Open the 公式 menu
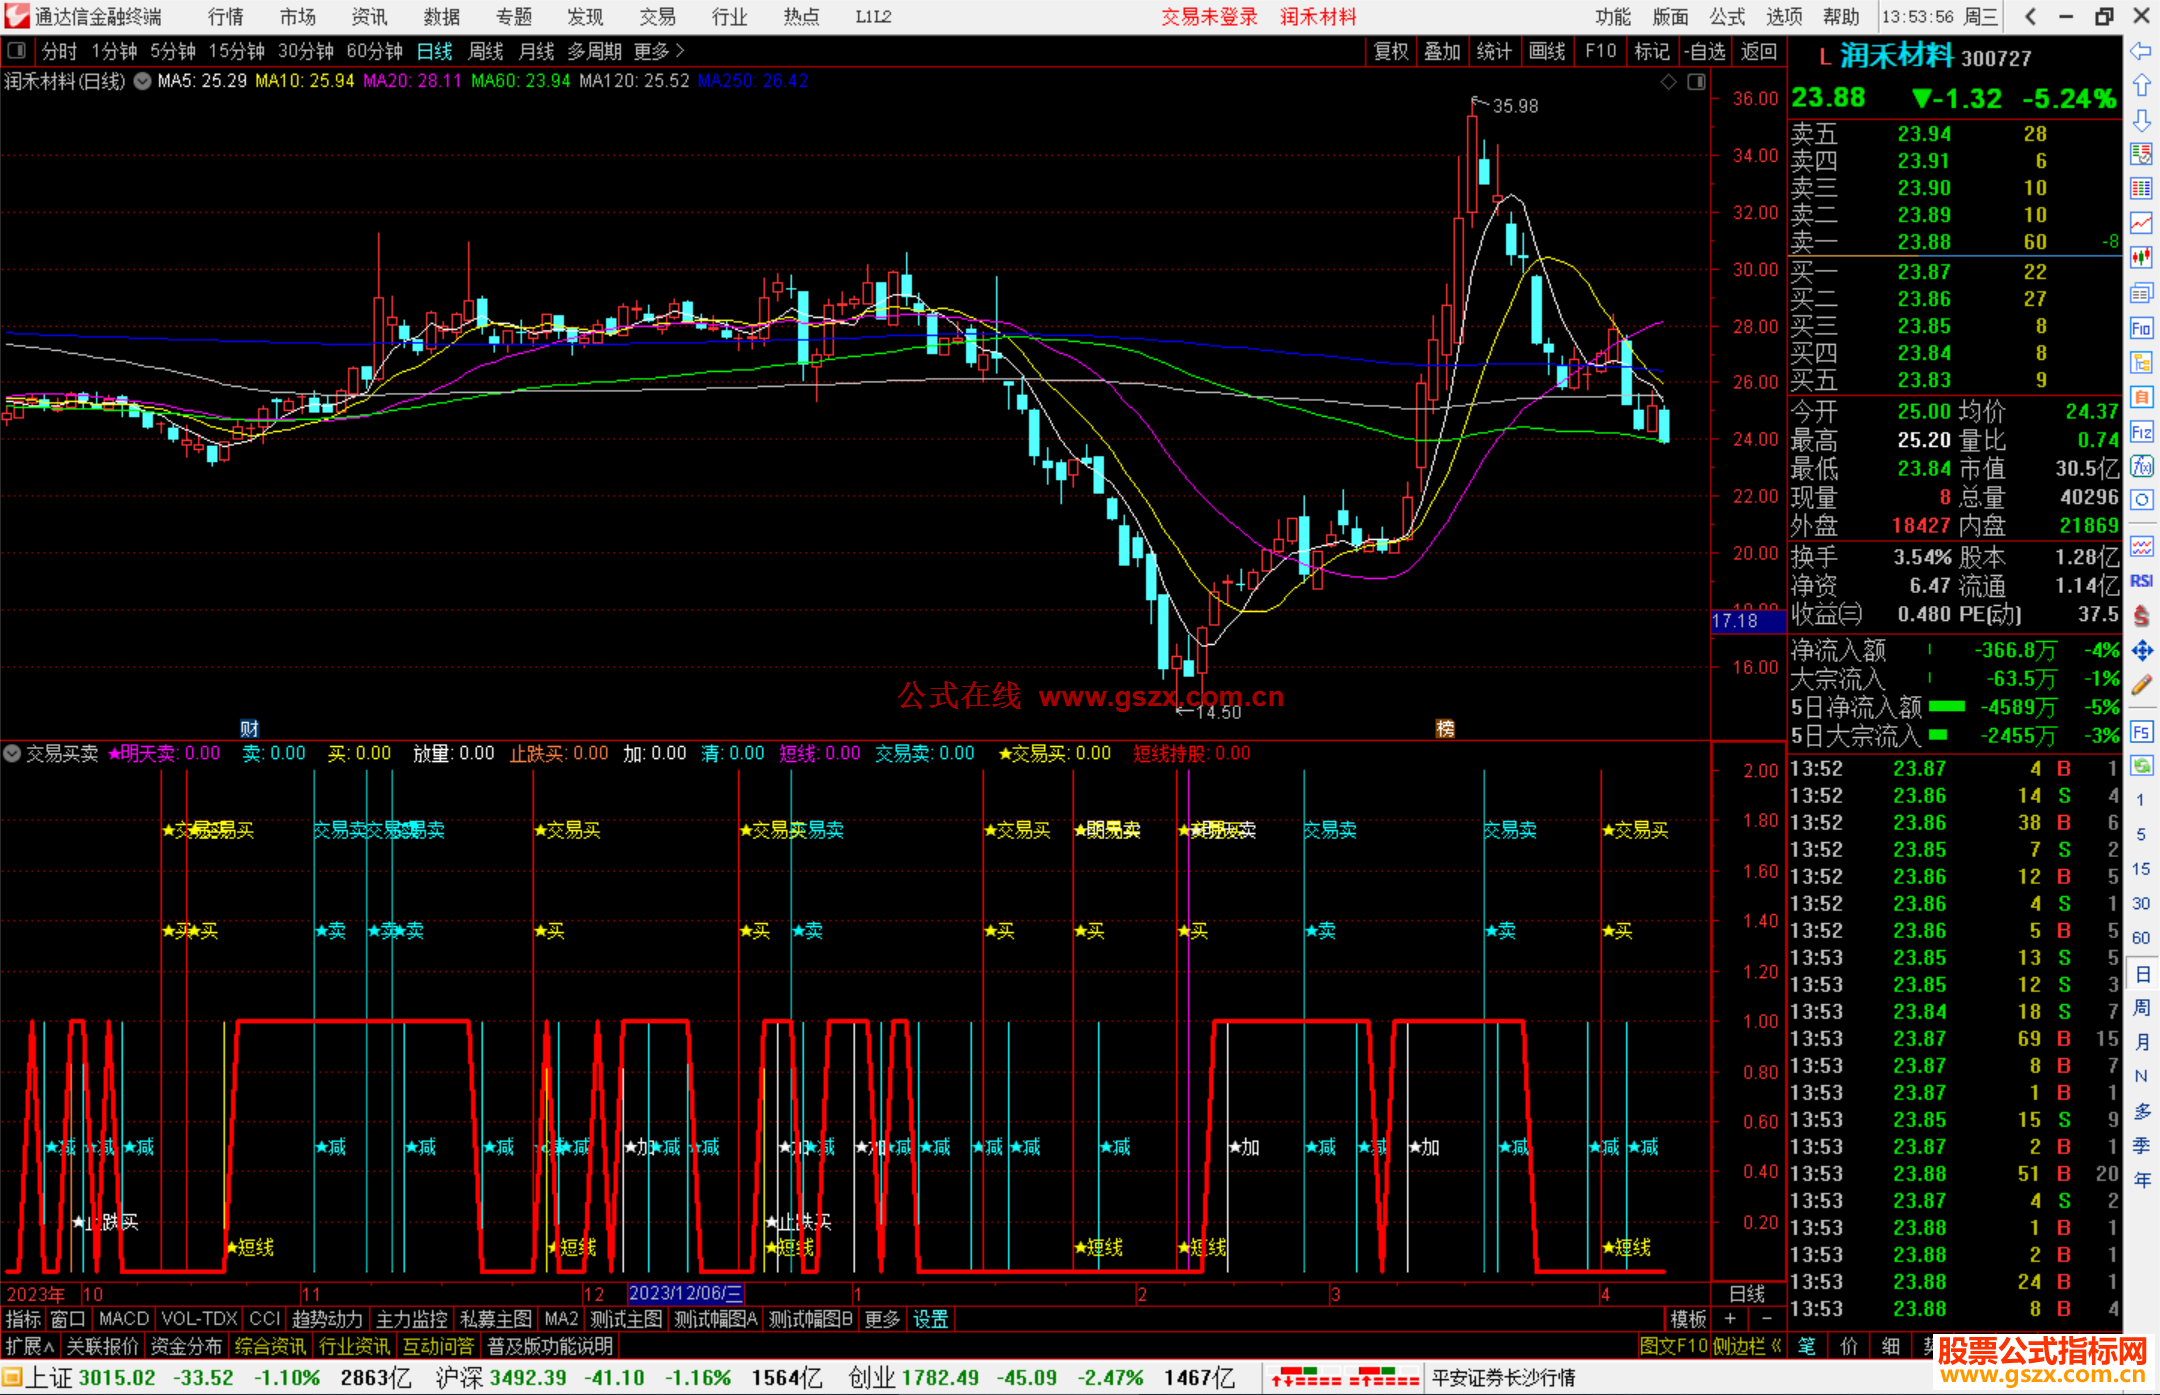The height and width of the screenshot is (1395, 2160). (1727, 17)
